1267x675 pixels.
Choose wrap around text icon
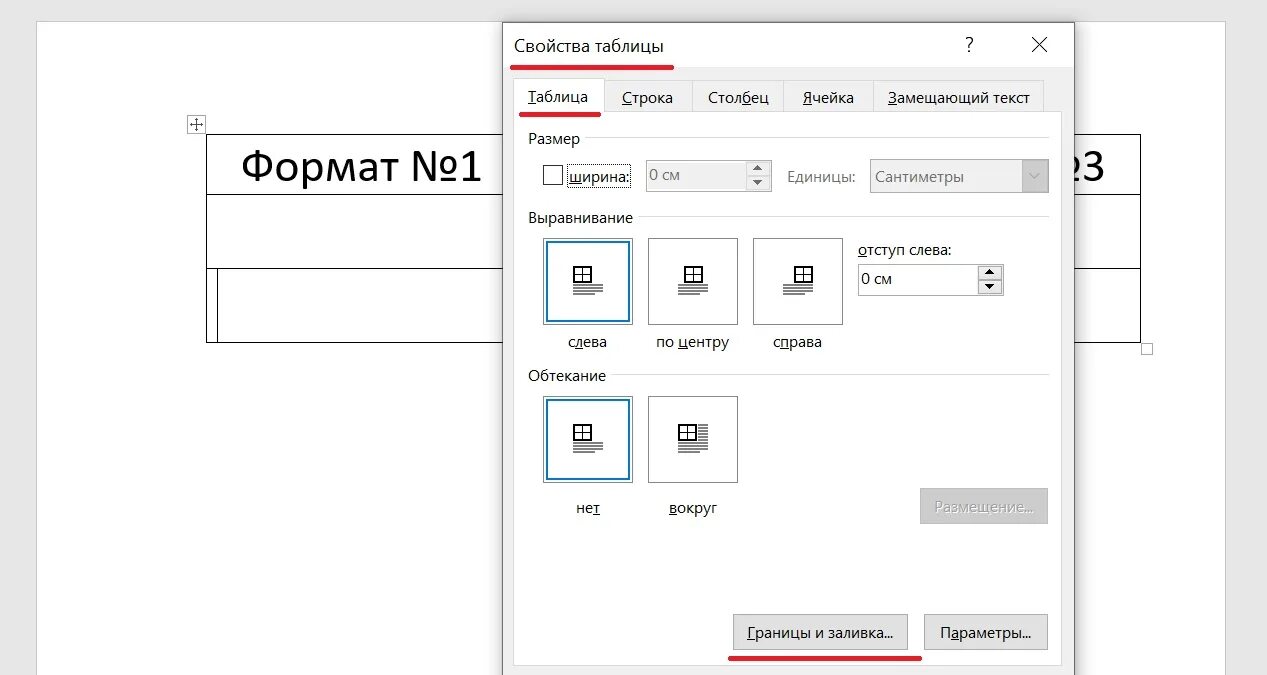click(x=693, y=439)
